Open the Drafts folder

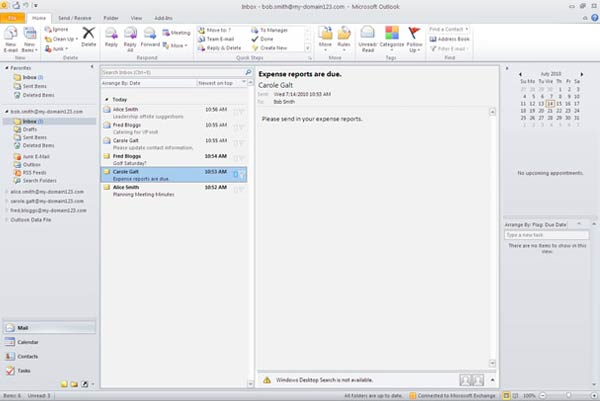click(x=30, y=129)
